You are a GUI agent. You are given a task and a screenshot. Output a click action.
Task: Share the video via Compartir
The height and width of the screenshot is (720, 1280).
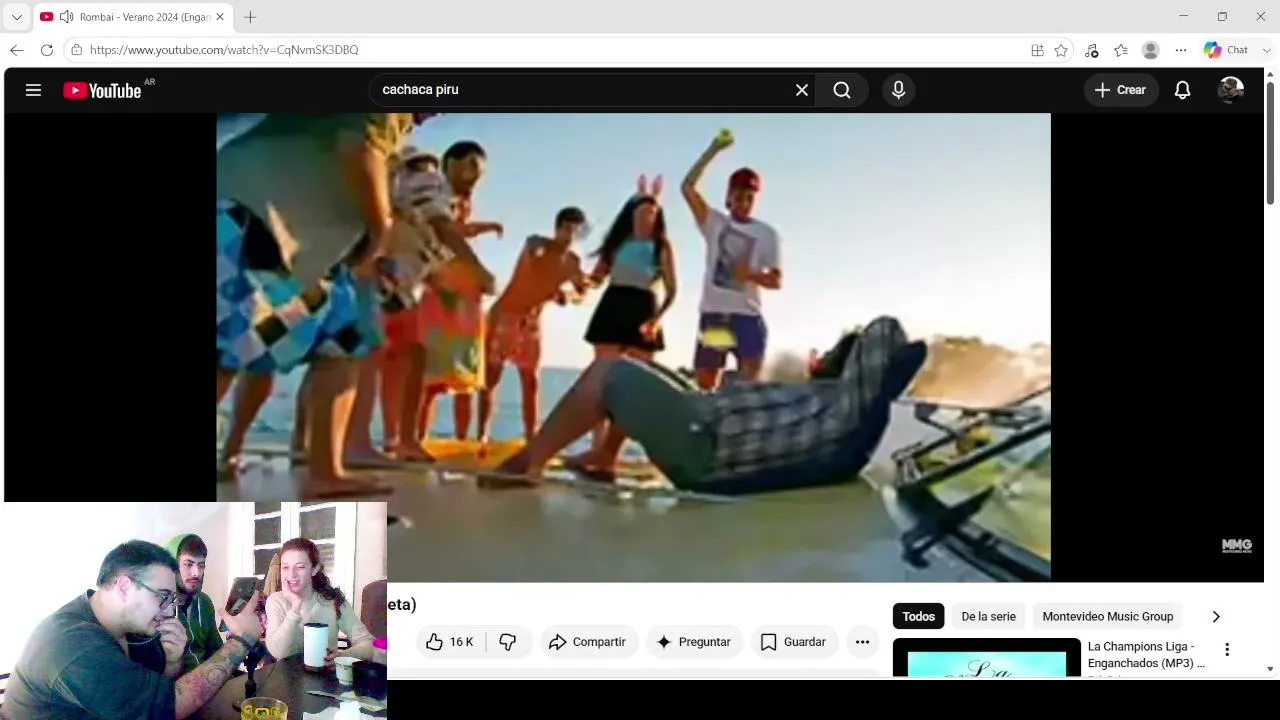click(587, 642)
